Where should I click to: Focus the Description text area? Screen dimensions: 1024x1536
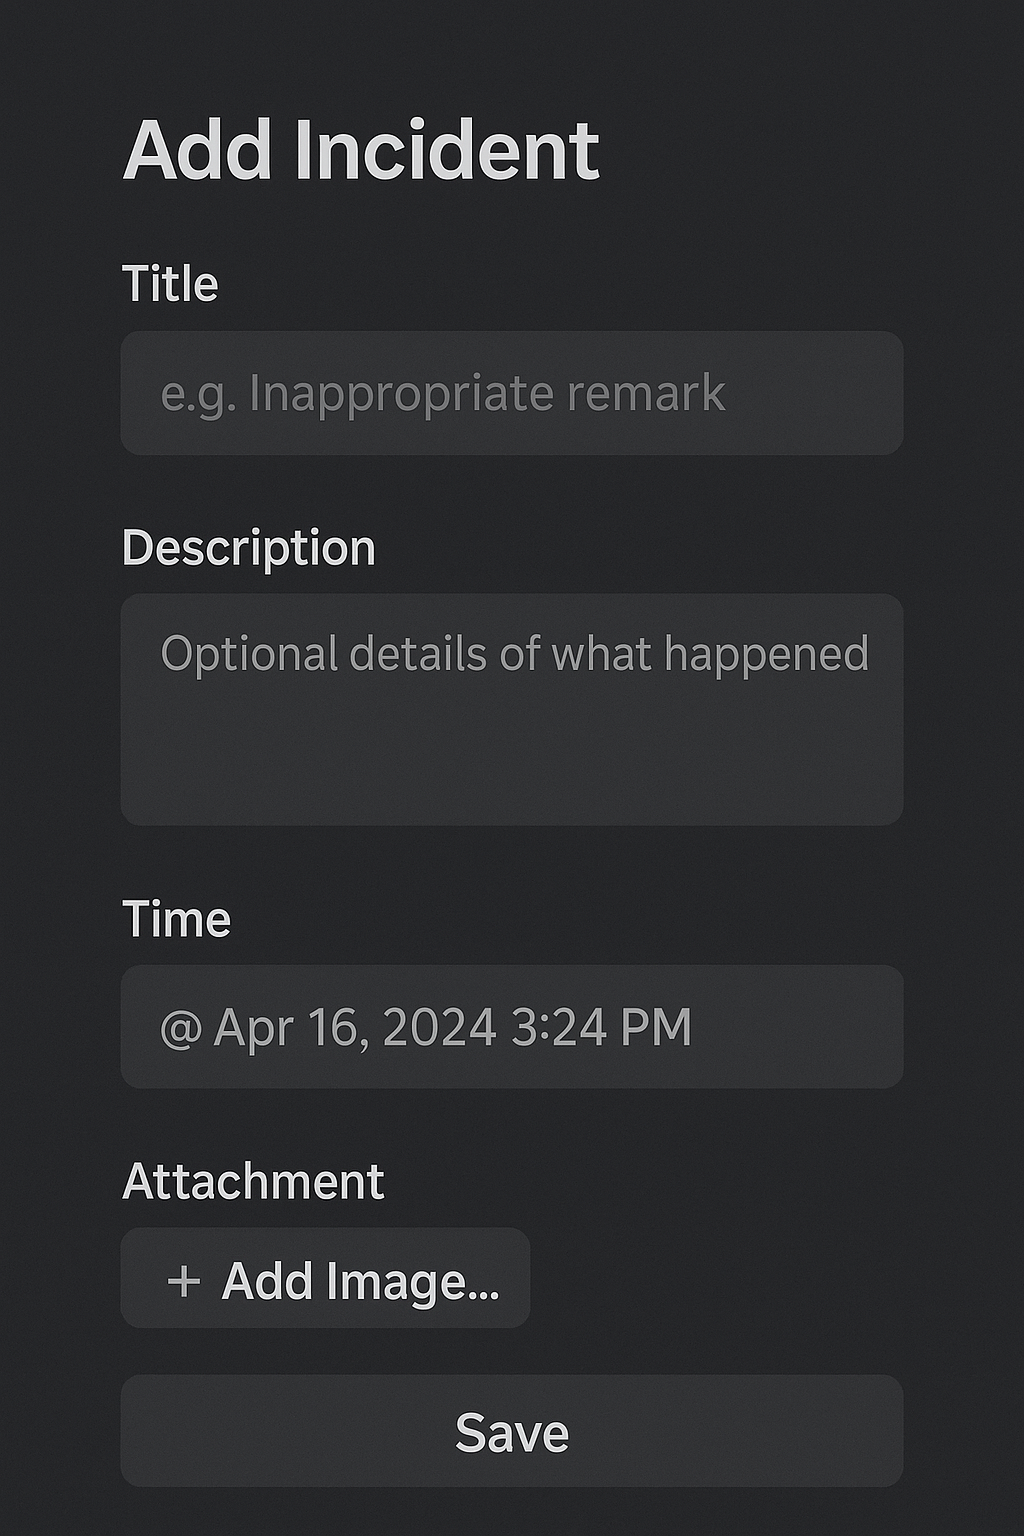(512, 709)
